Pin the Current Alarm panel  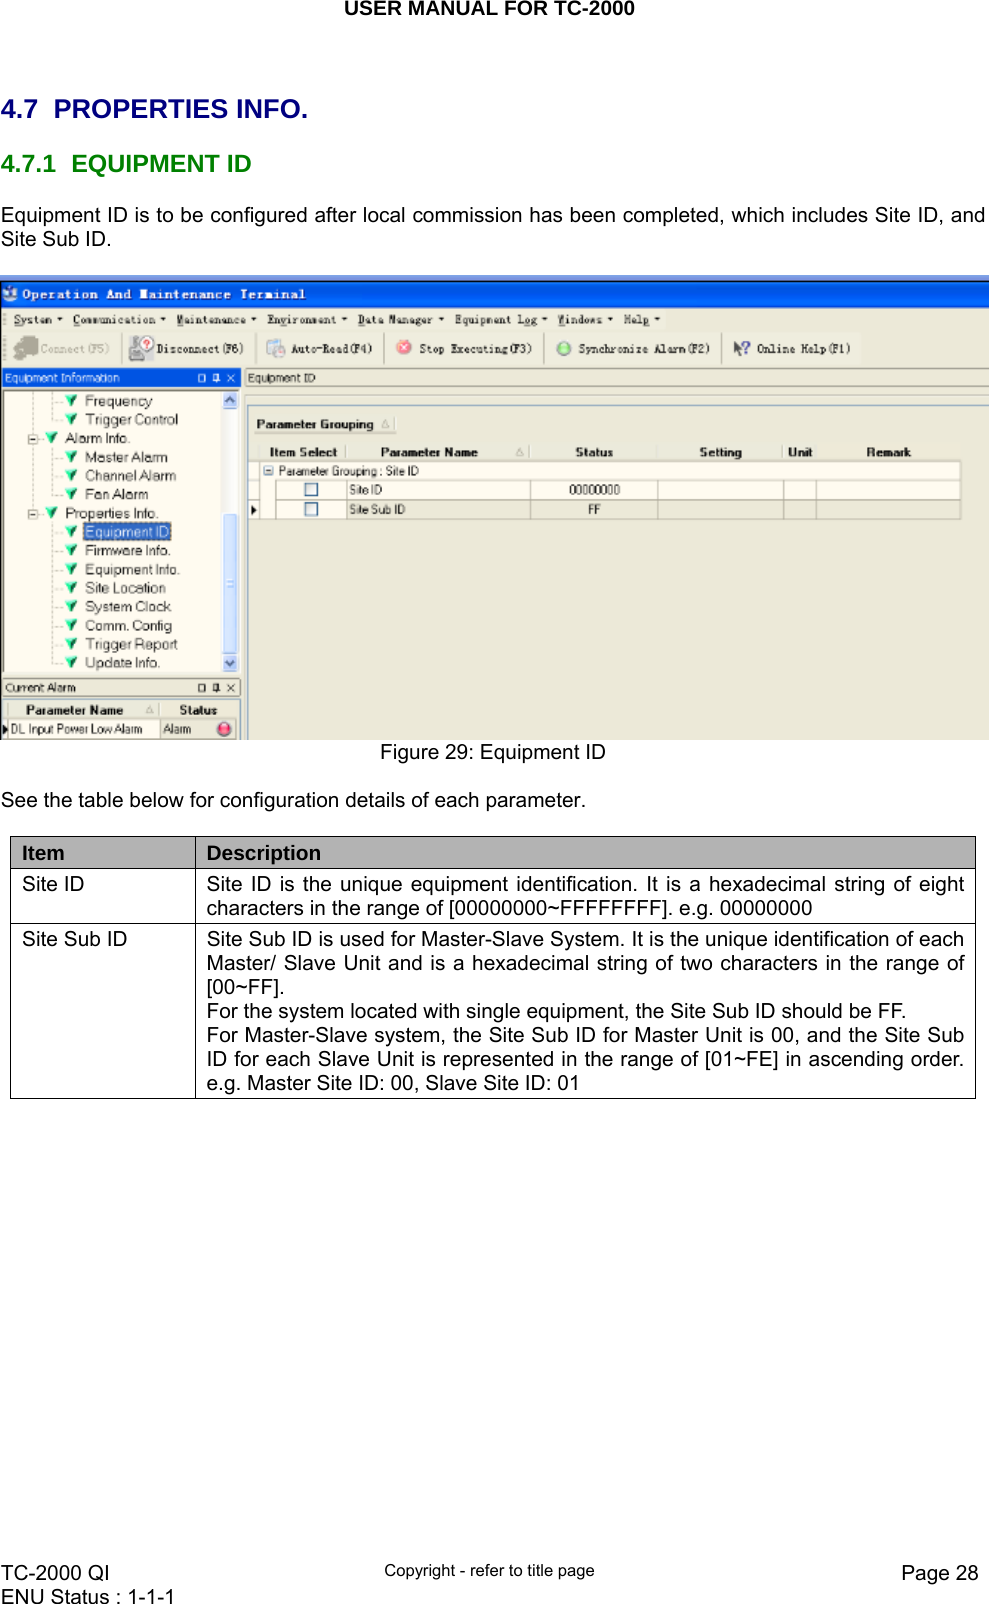(x=216, y=688)
